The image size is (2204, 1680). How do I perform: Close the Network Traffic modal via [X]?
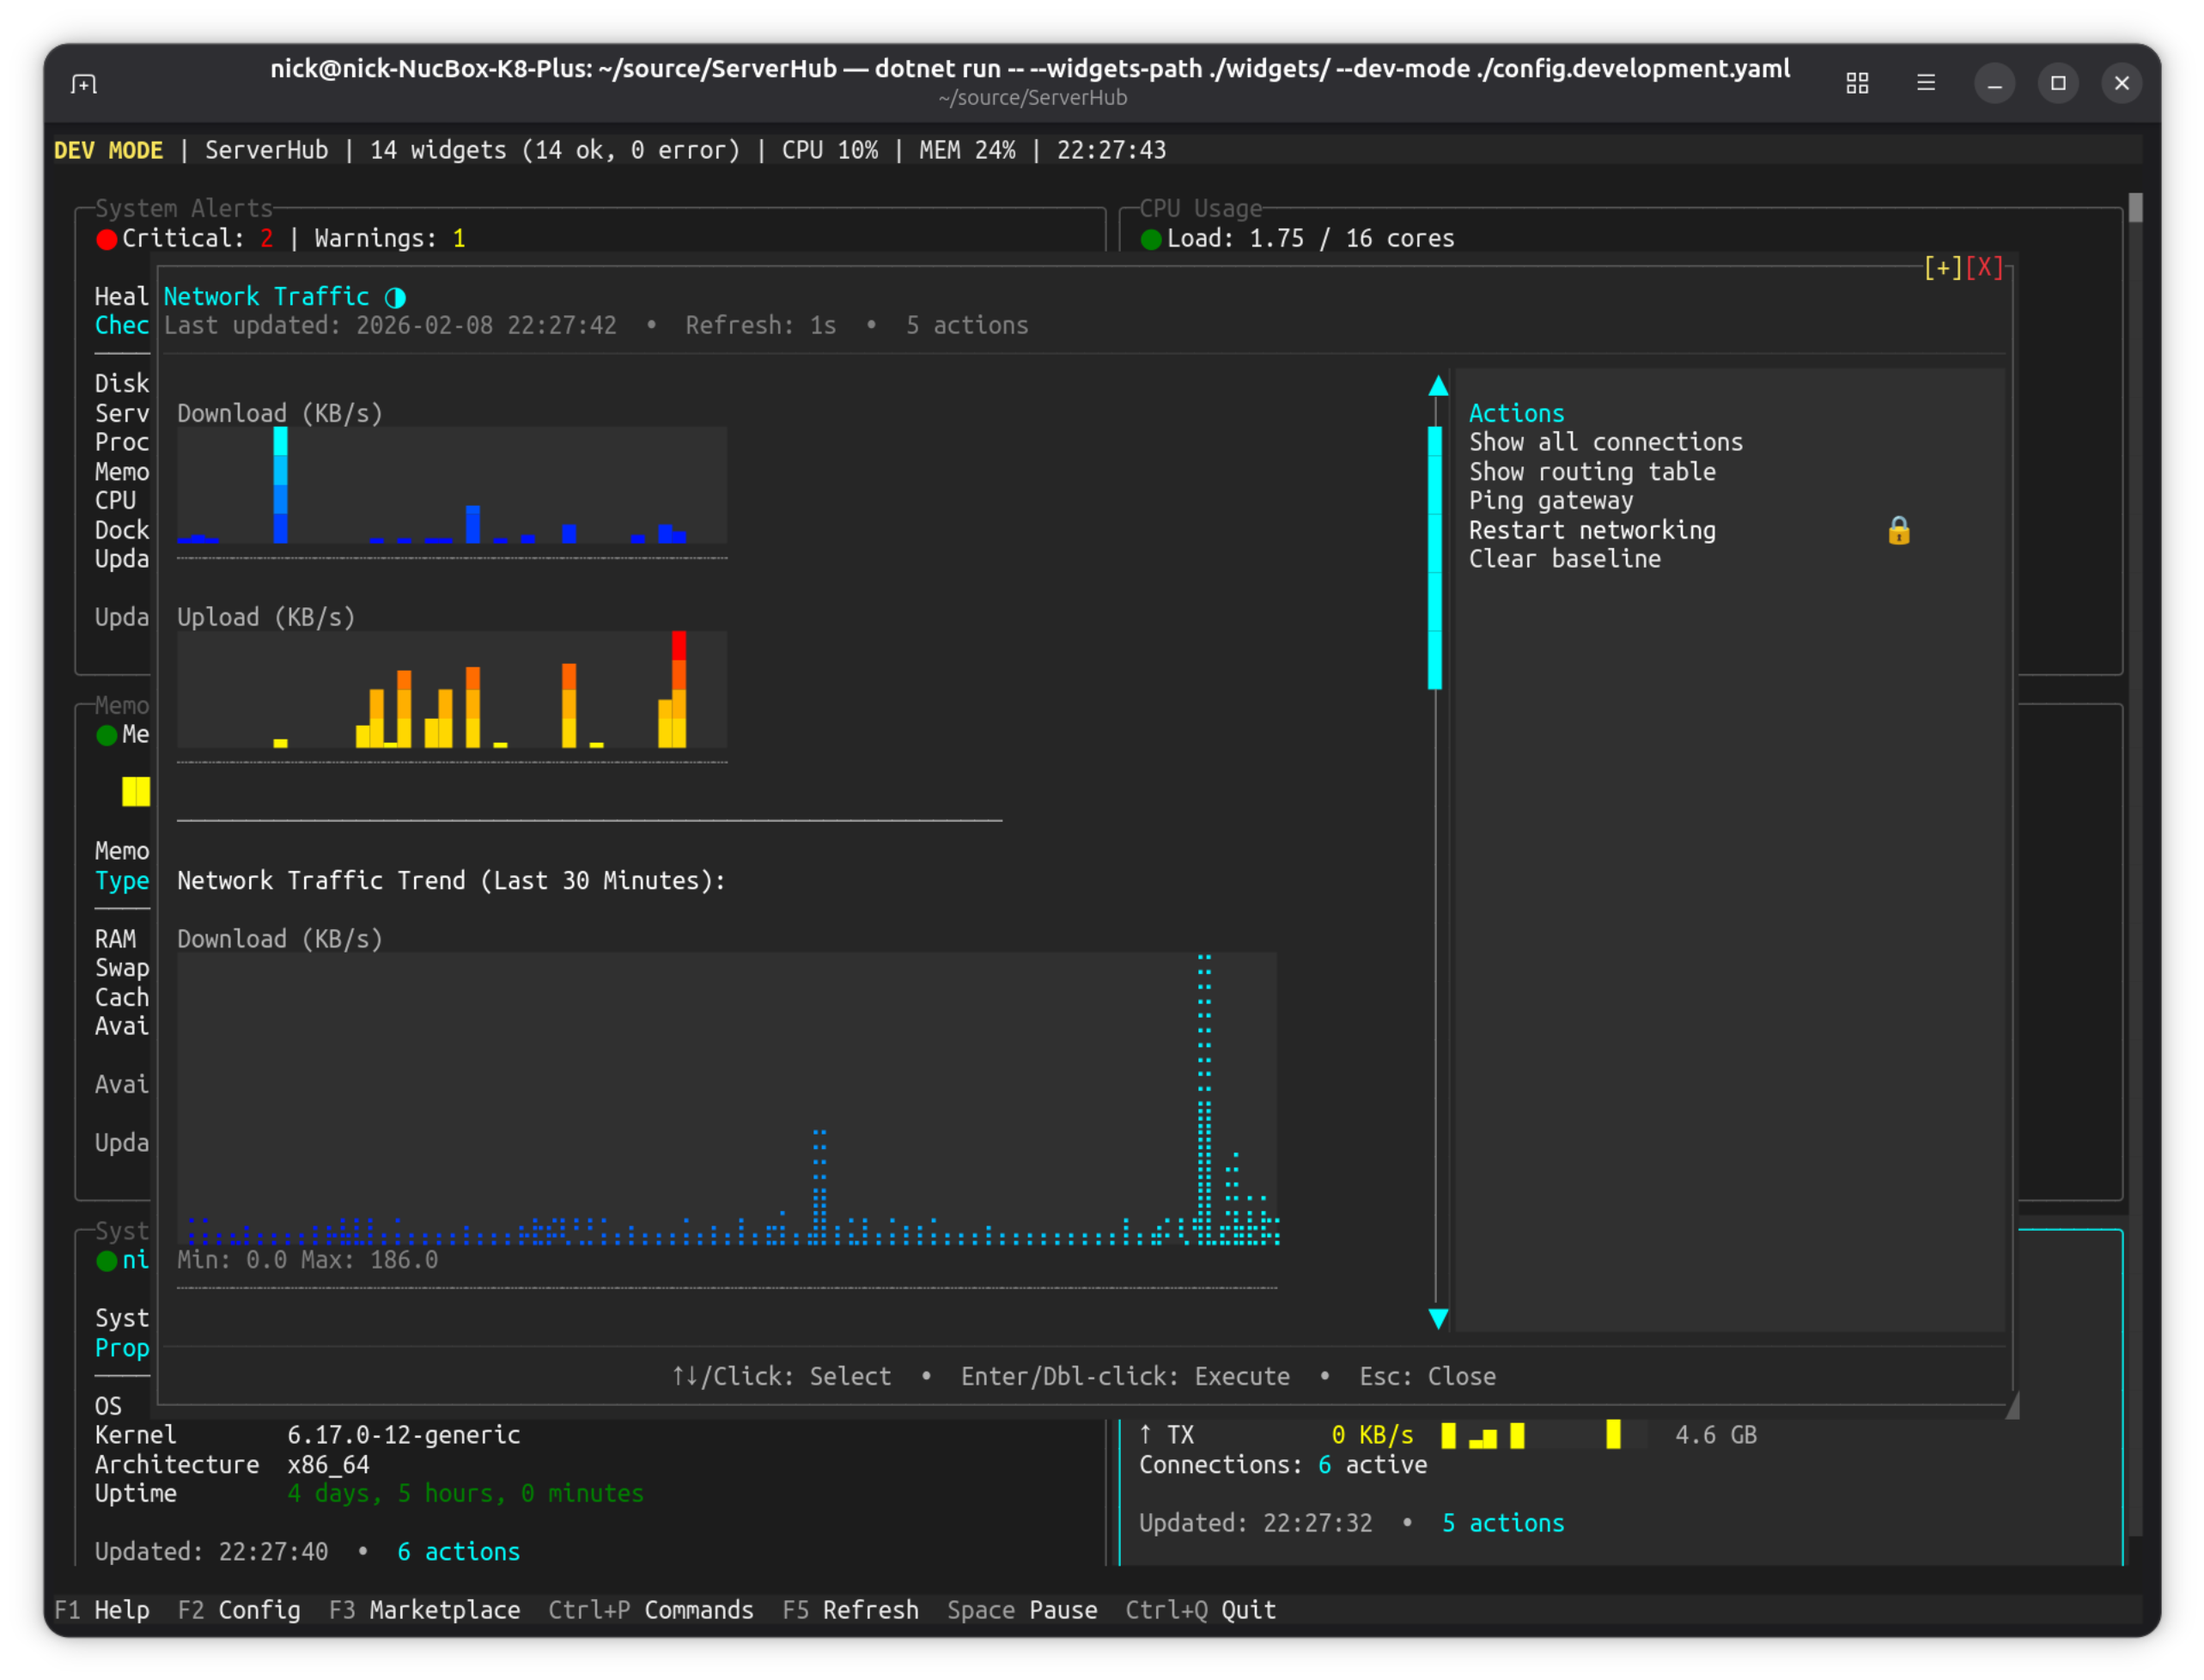pos(1984,268)
